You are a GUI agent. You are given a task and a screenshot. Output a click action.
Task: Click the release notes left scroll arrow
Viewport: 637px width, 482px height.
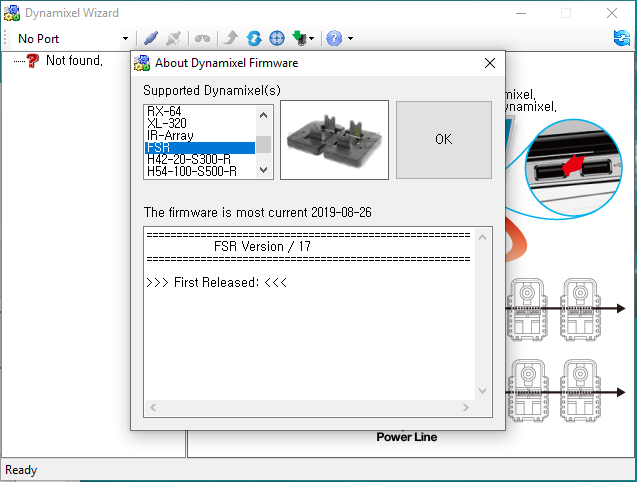[153, 407]
